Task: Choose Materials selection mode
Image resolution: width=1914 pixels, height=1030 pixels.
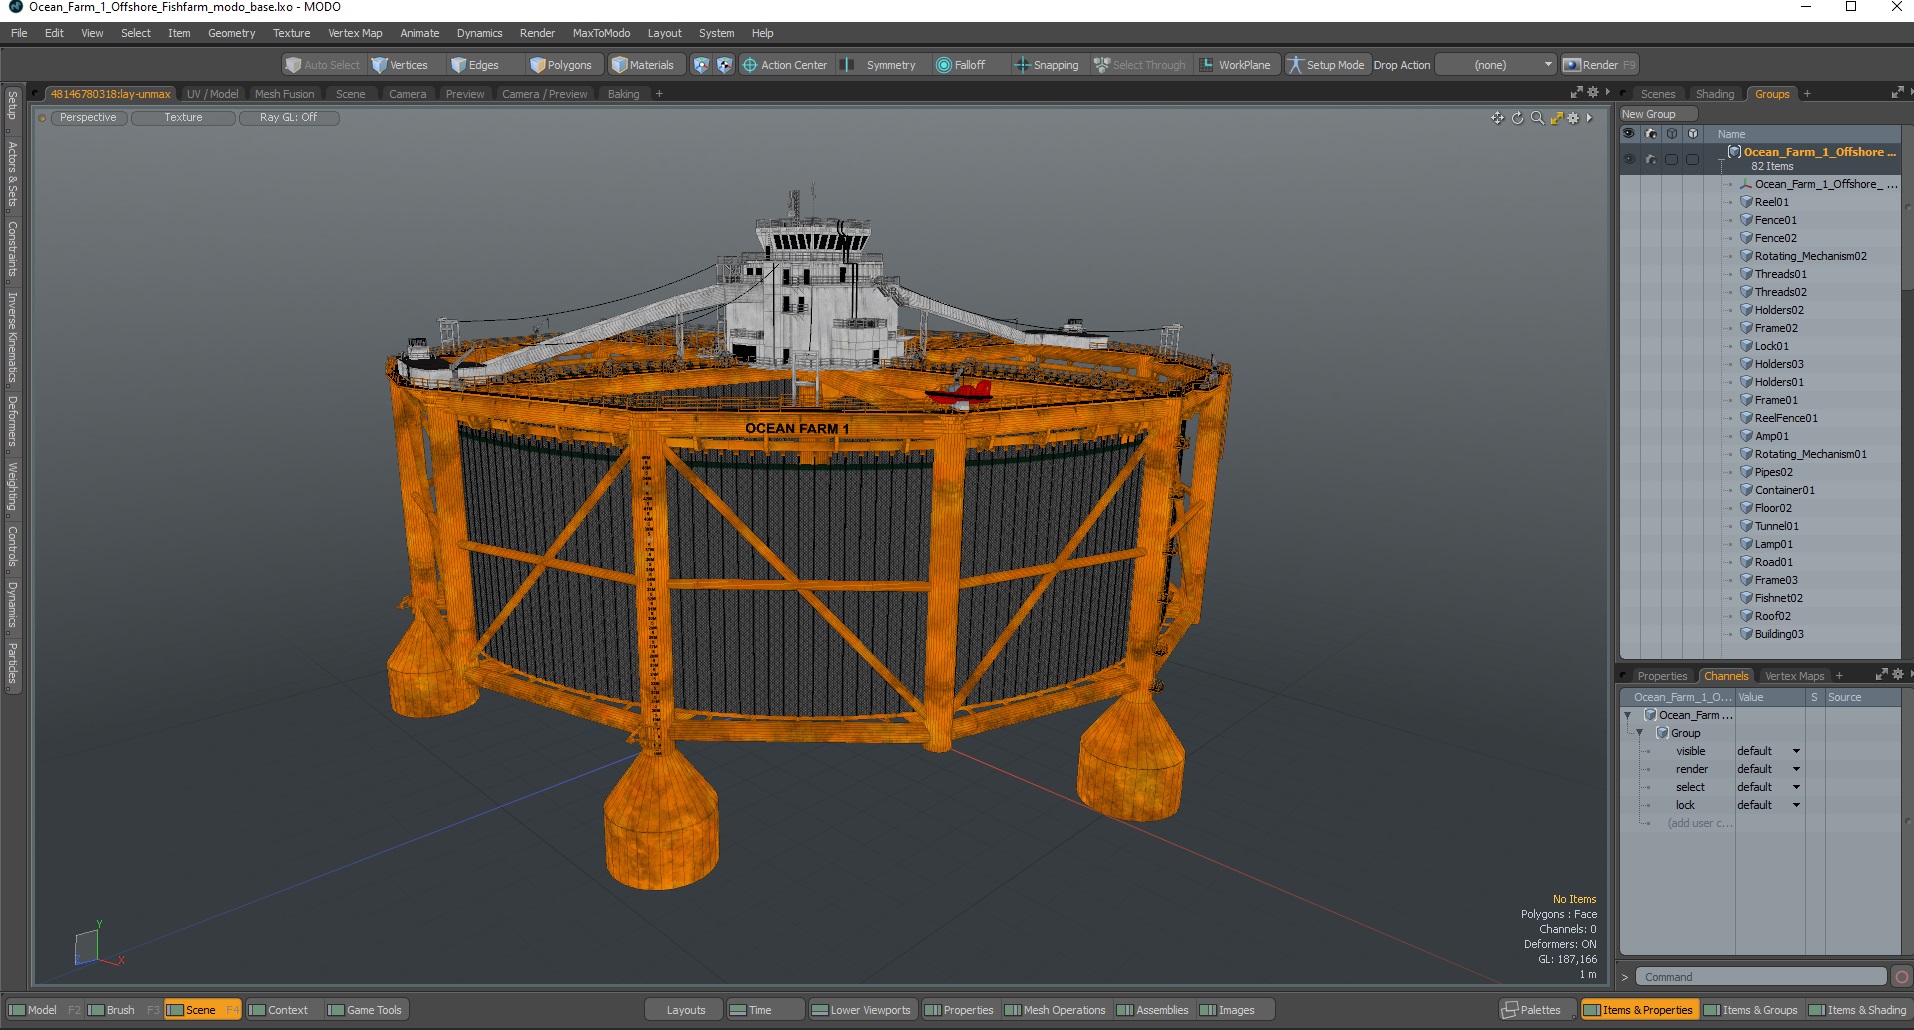Action: click(645, 65)
